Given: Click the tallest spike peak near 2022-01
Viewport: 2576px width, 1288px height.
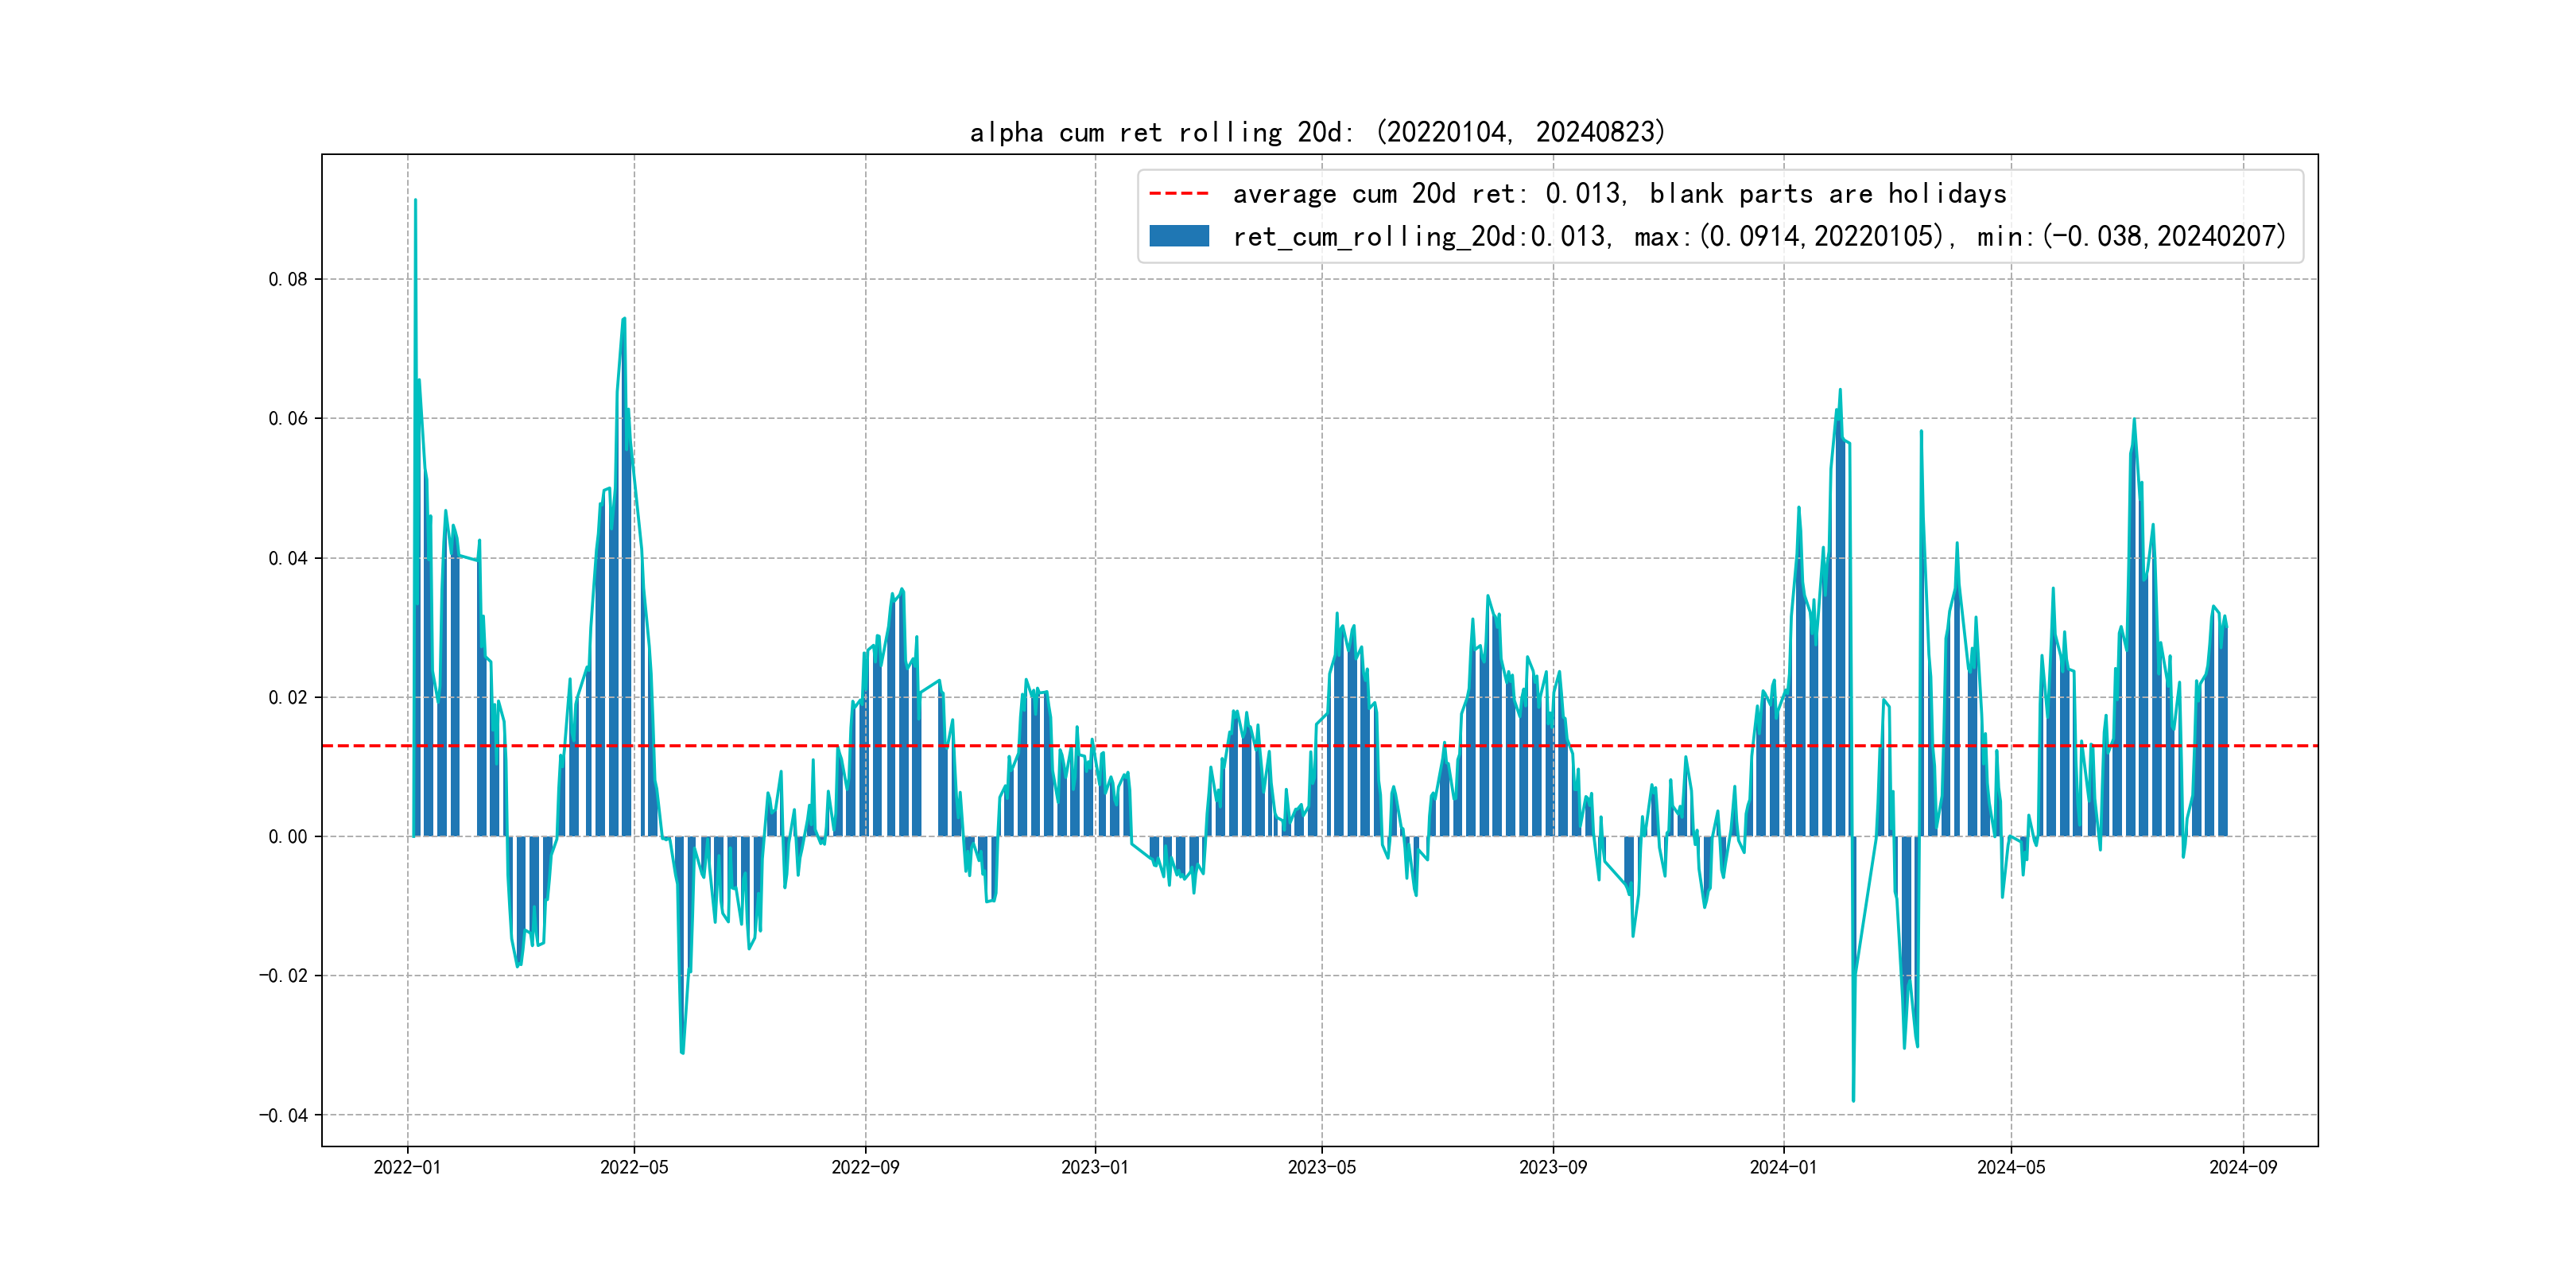Looking at the screenshot, I should (x=415, y=201).
